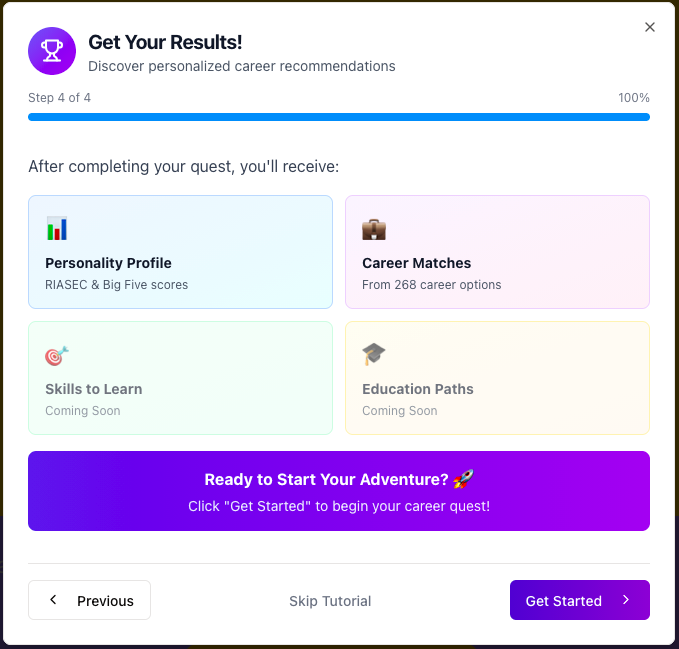Click the purple trophy icon
Image resolution: width=679 pixels, height=649 pixels.
coord(52,51)
